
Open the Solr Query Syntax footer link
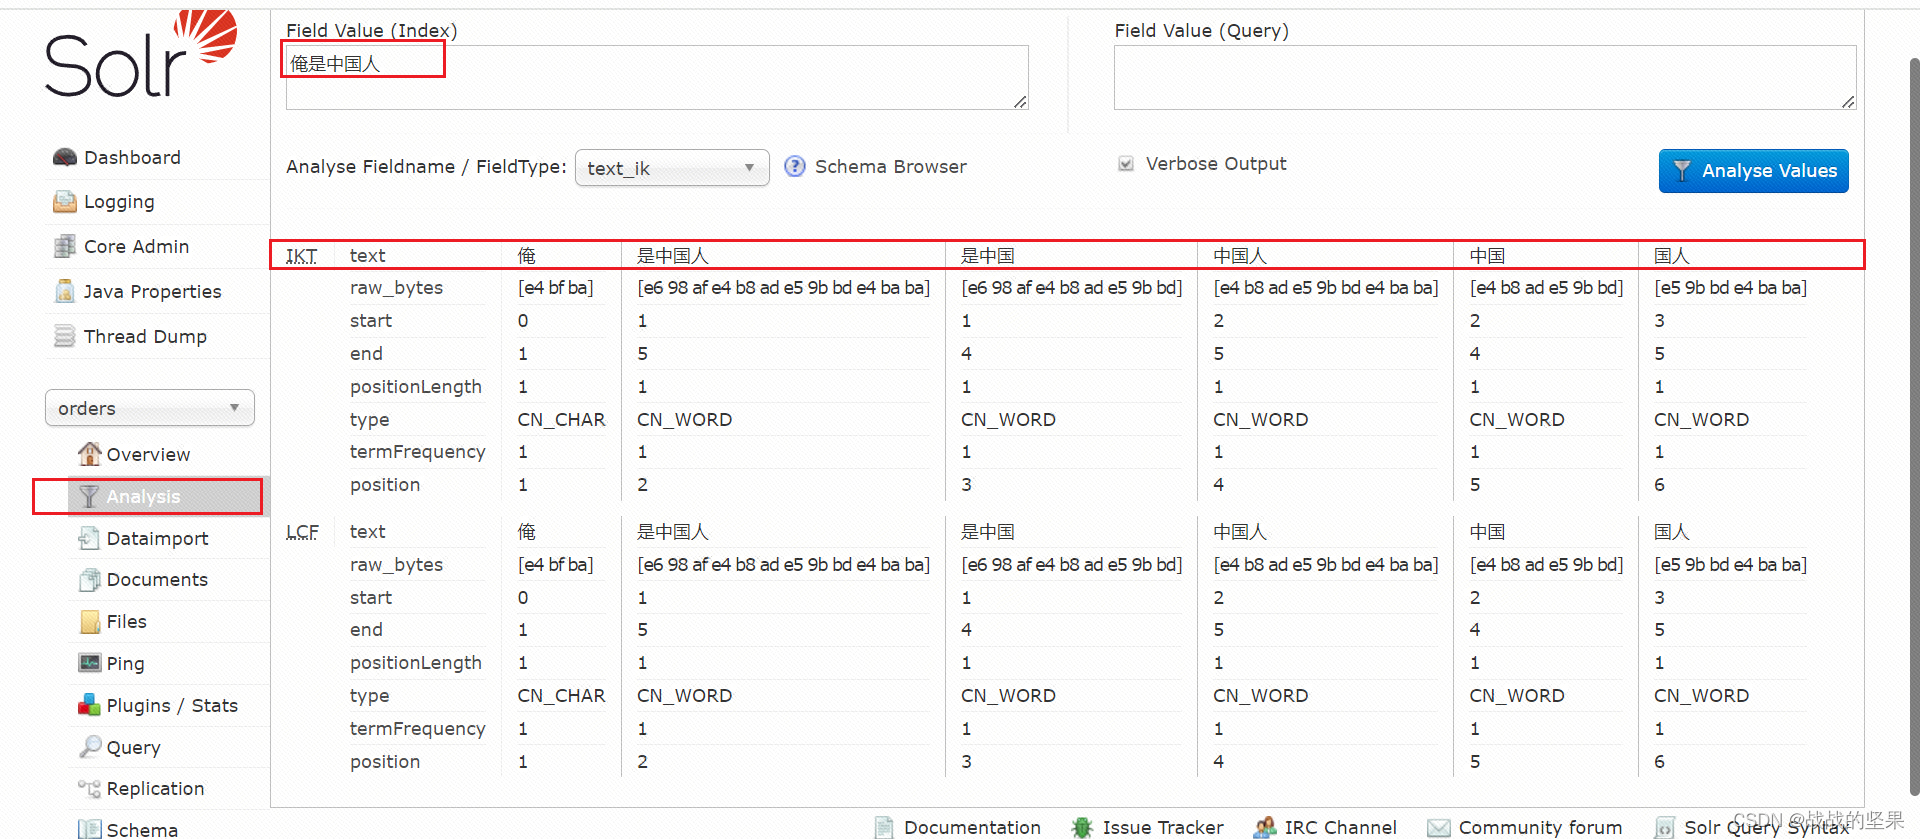pos(1767,827)
